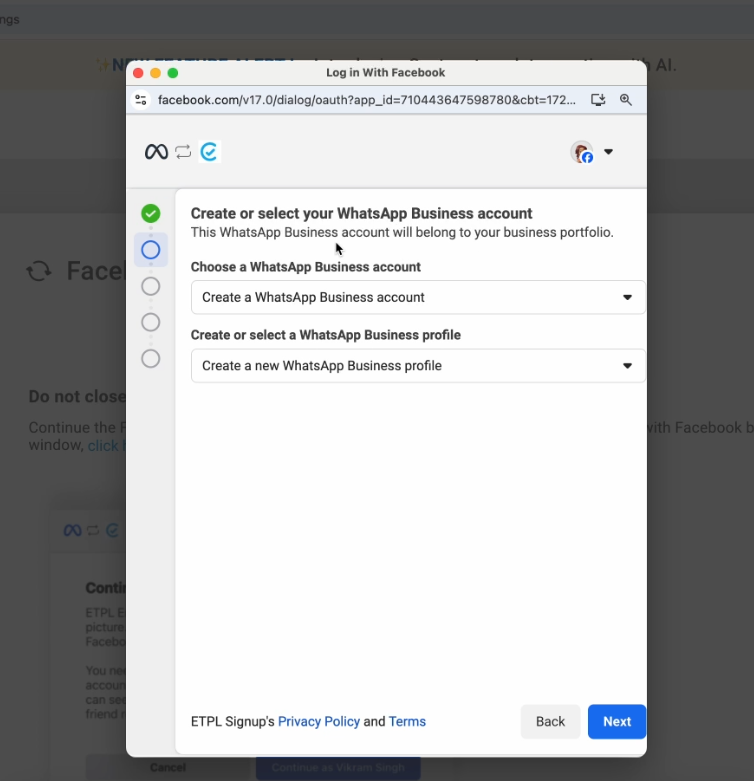Maximize the Log in With Facebook window
Screen dimensions: 754x781
[x=173, y=73]
